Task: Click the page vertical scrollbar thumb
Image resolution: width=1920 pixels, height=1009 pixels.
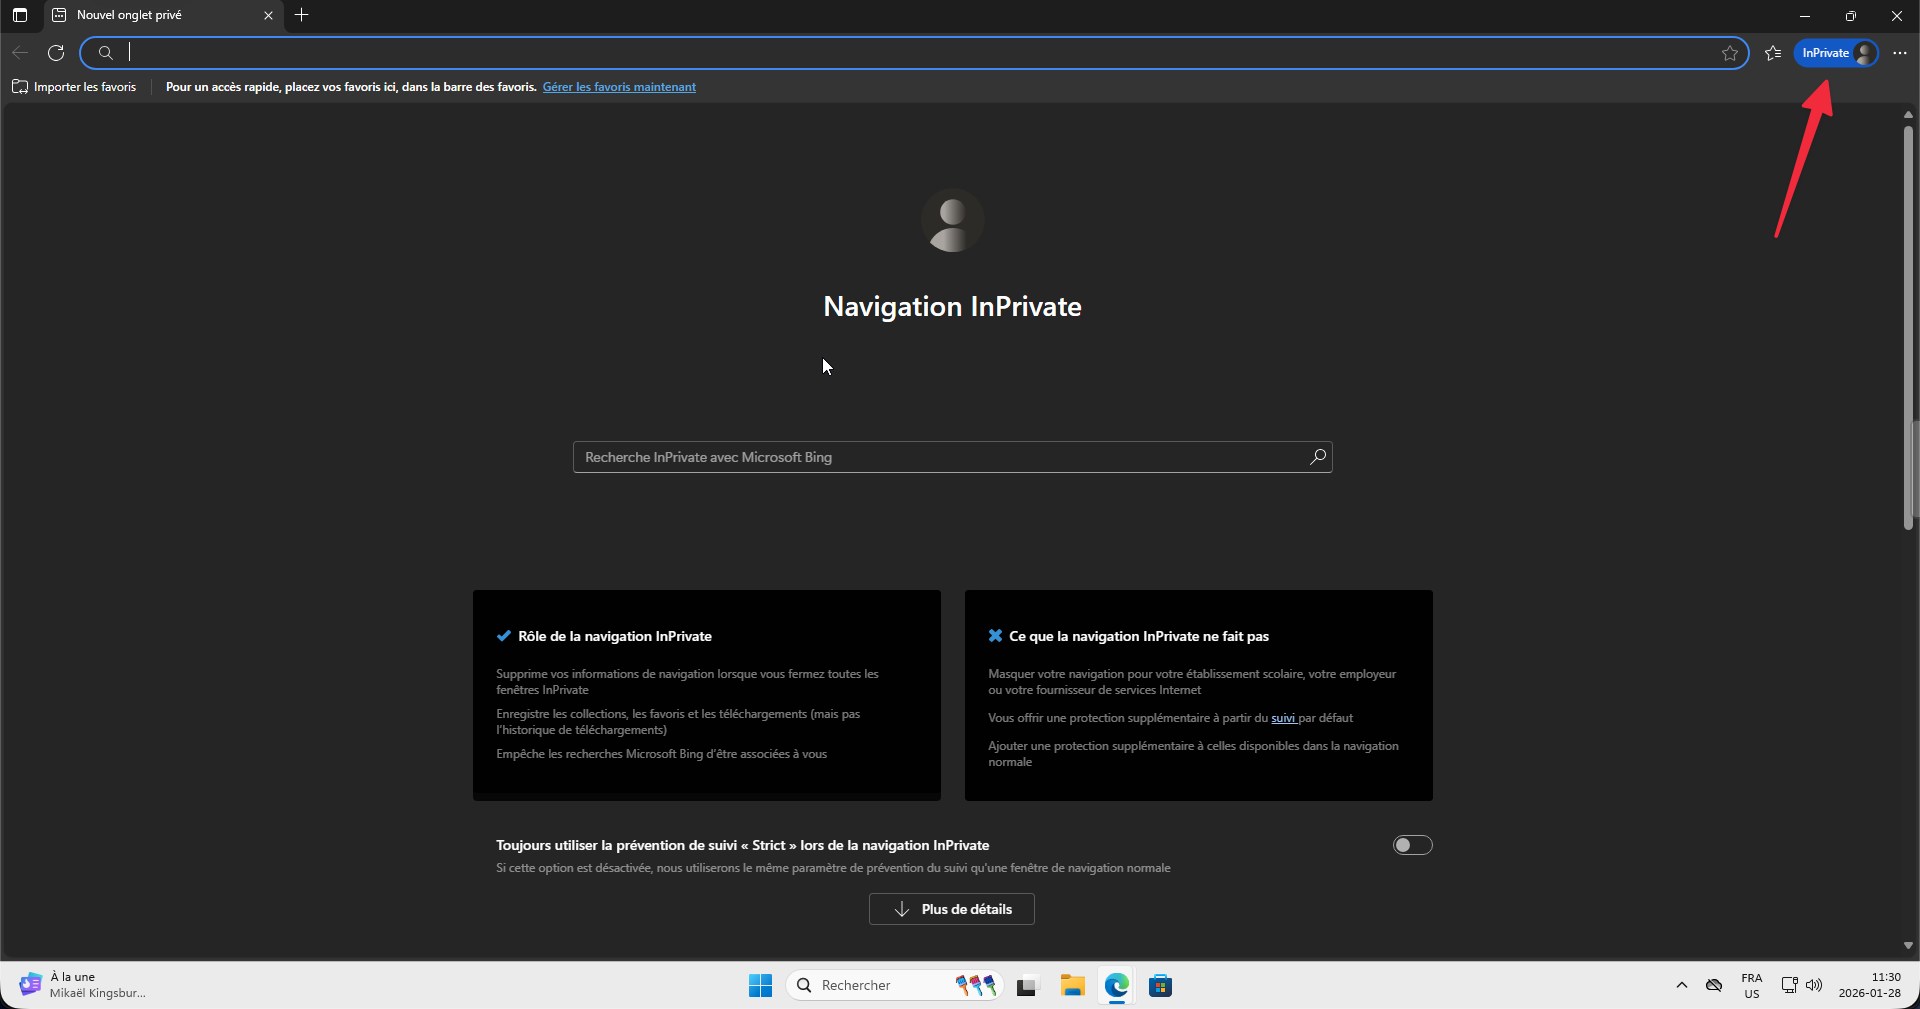Action: [x=1908, y=328]
